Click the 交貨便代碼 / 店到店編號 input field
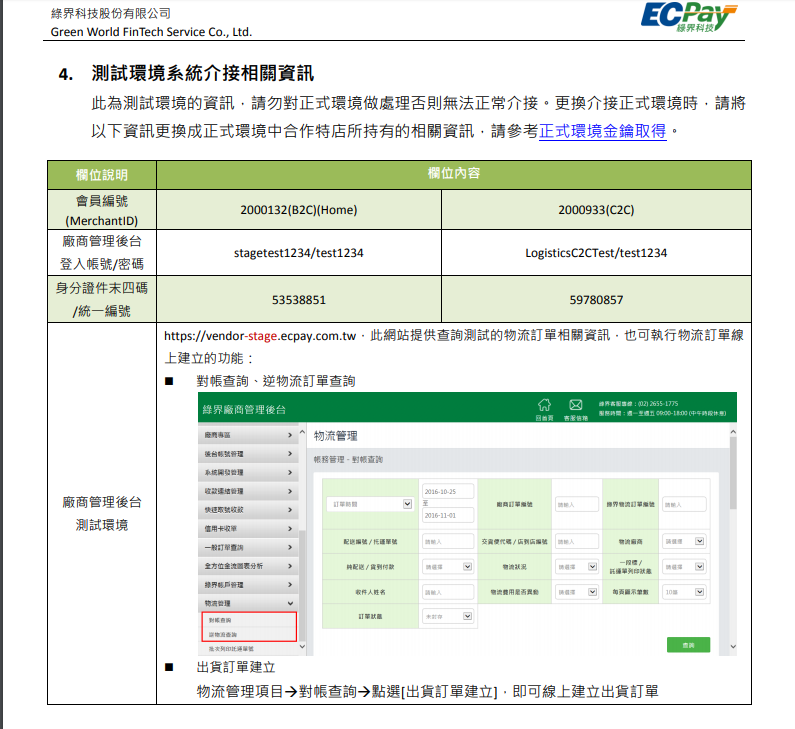This screenshot has height=729, width=795. (576, 541)
